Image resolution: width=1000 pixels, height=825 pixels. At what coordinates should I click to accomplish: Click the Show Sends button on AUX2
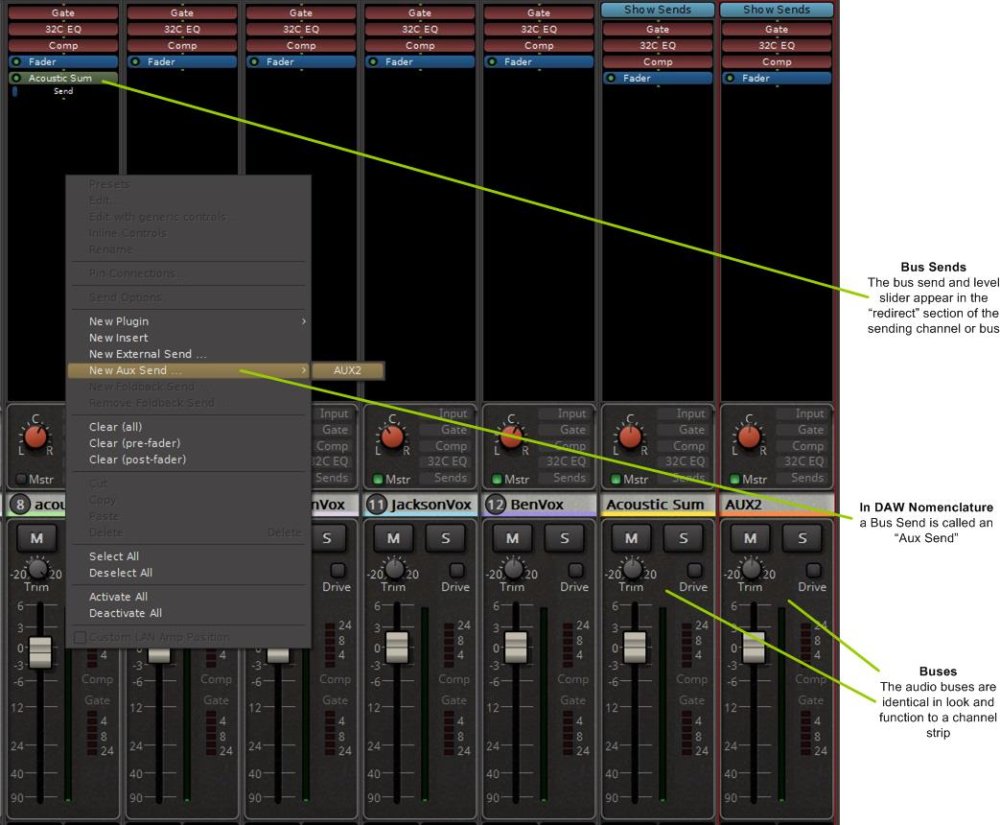(x=777, y=9)
